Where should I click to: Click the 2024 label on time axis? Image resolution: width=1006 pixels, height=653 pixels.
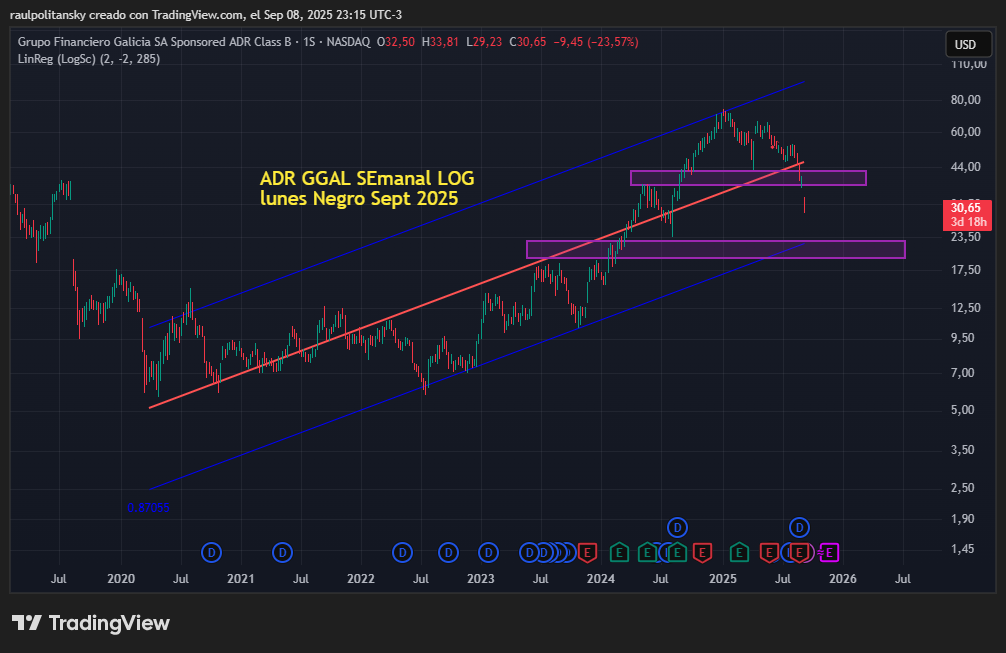click(x=601, y=579)
